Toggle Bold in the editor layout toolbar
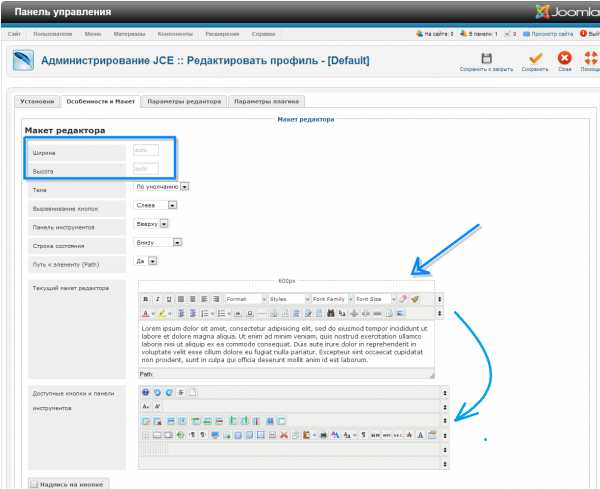Screen dimensions: 600x489 (145, 299)
